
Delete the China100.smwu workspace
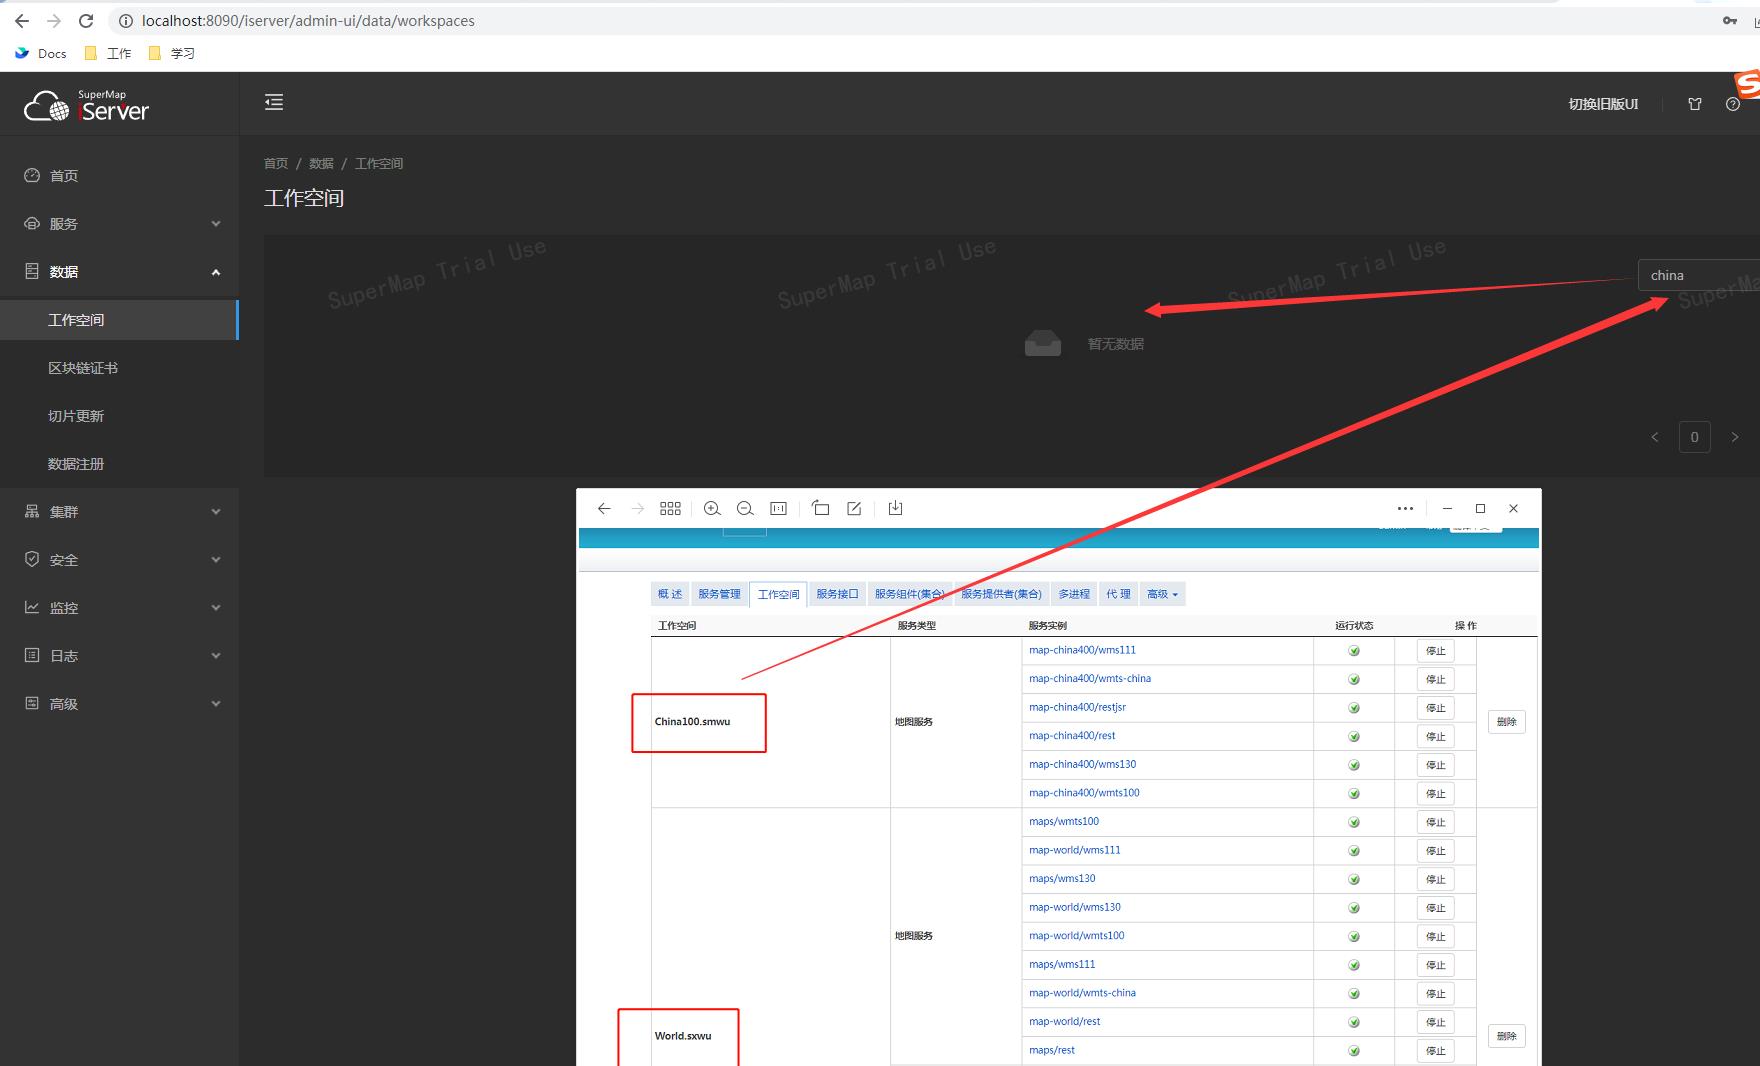[1507, 722]
